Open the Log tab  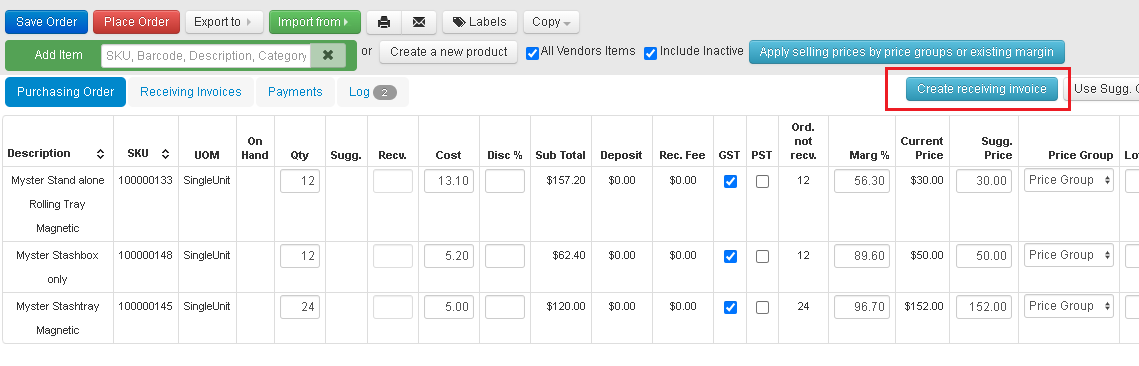click(373, 92)
